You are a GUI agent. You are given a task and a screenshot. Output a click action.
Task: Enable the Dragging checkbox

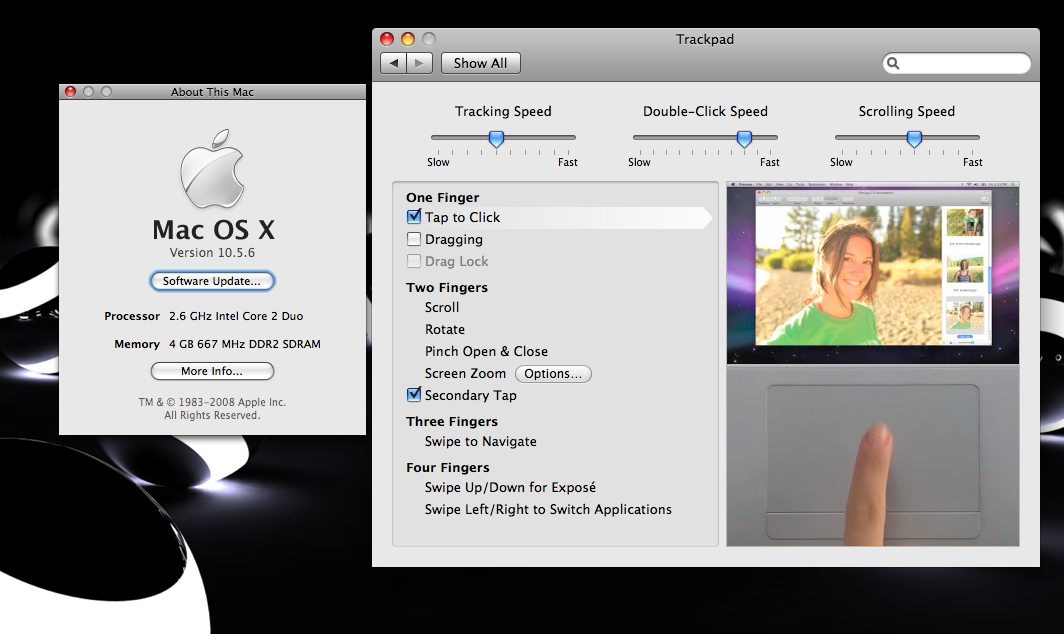click(414, 239)
